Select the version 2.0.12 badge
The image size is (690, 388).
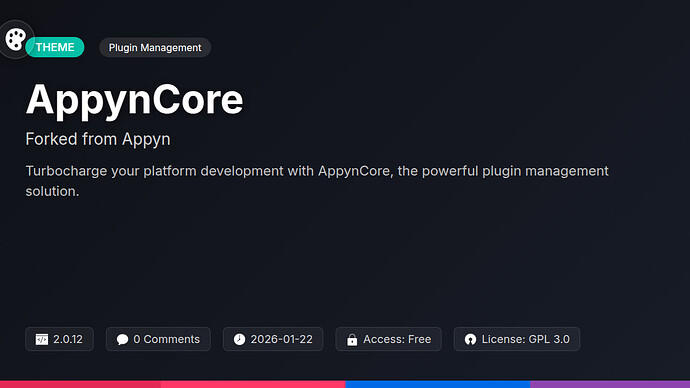pos(59,339)
